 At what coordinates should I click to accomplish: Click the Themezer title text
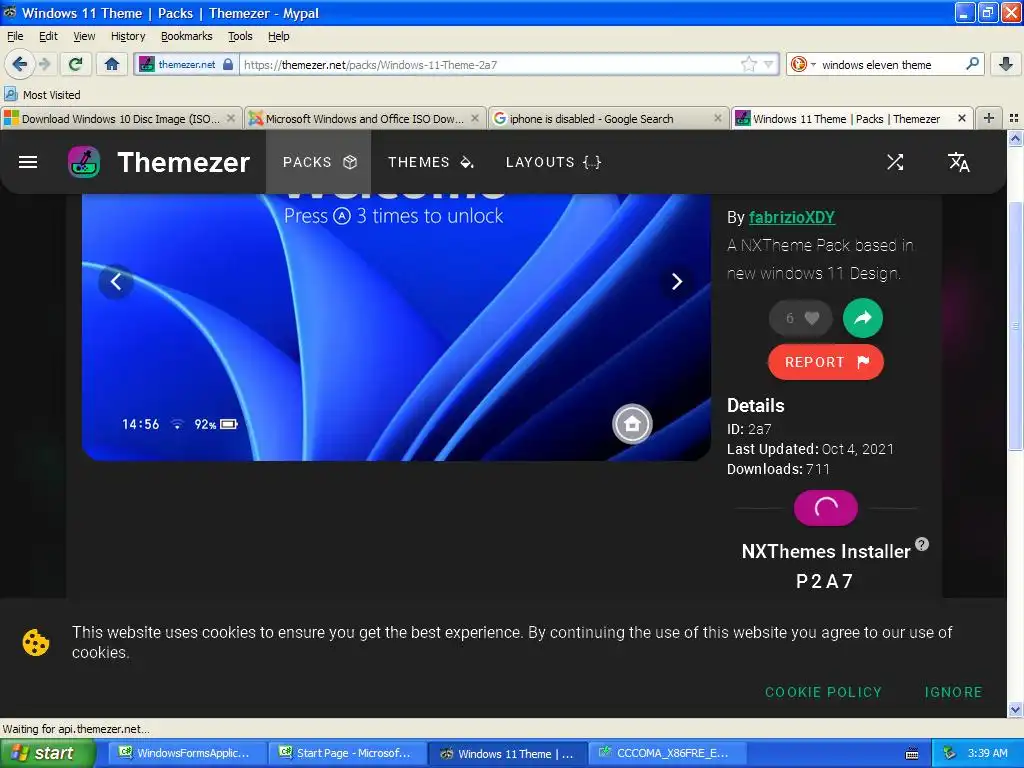184,162
